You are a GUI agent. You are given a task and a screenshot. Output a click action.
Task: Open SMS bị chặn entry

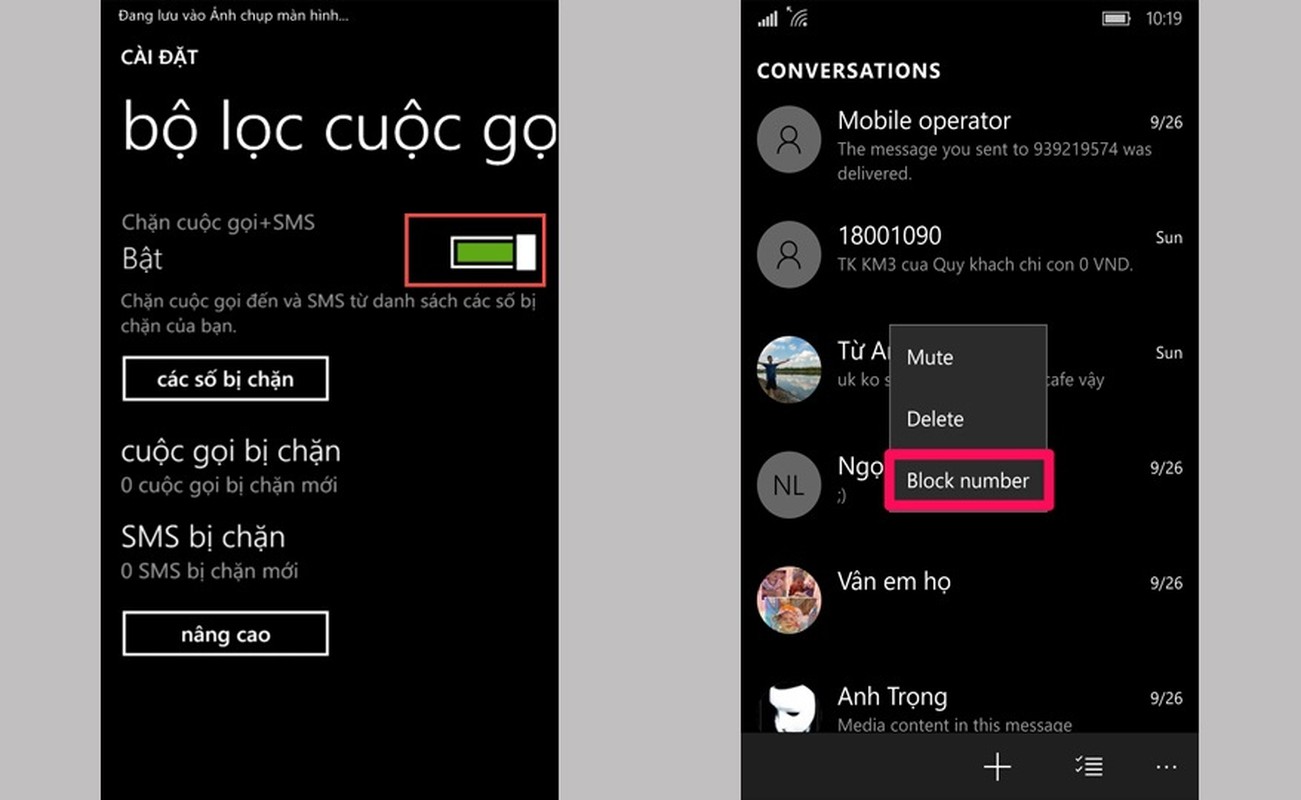[210, 551]
